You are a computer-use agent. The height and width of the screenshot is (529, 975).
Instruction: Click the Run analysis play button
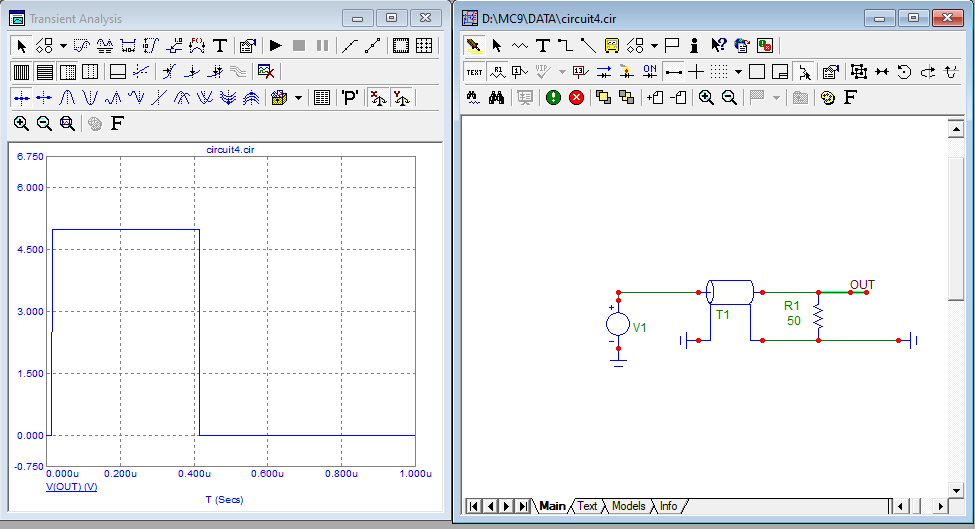pos(275,46)
